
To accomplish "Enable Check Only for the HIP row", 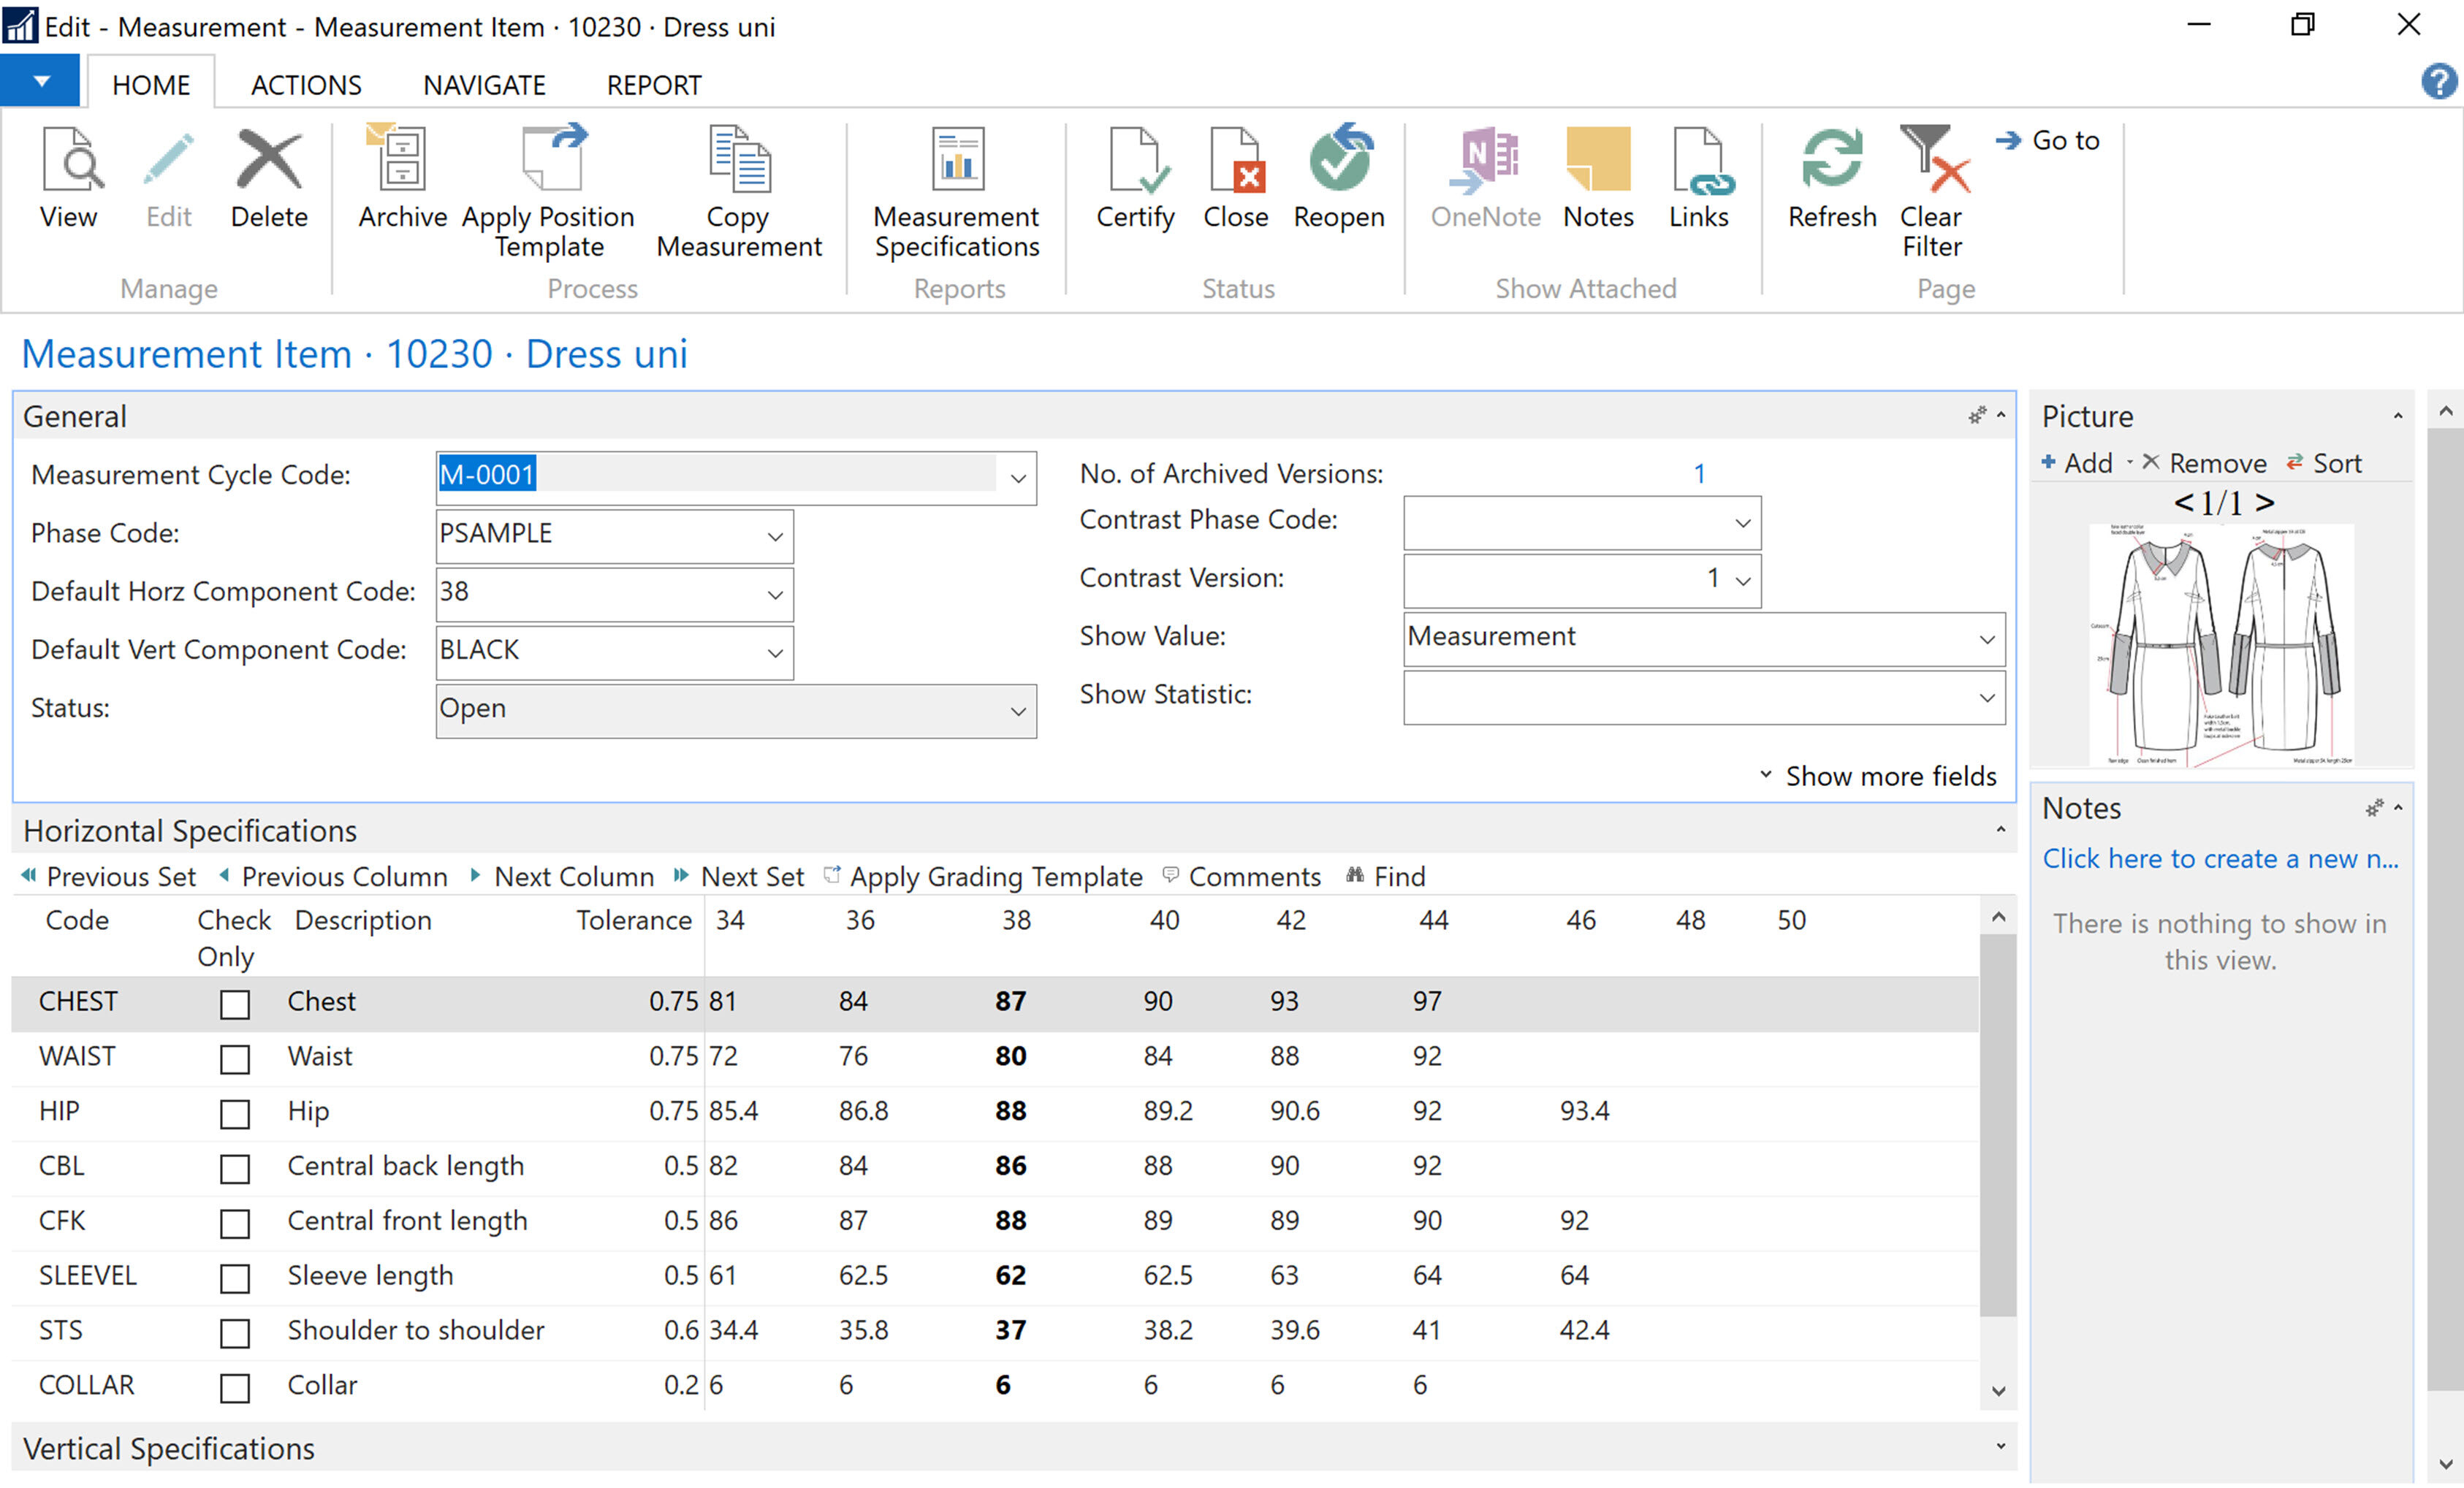I will pyautogui.click(x=235, y=1113).
